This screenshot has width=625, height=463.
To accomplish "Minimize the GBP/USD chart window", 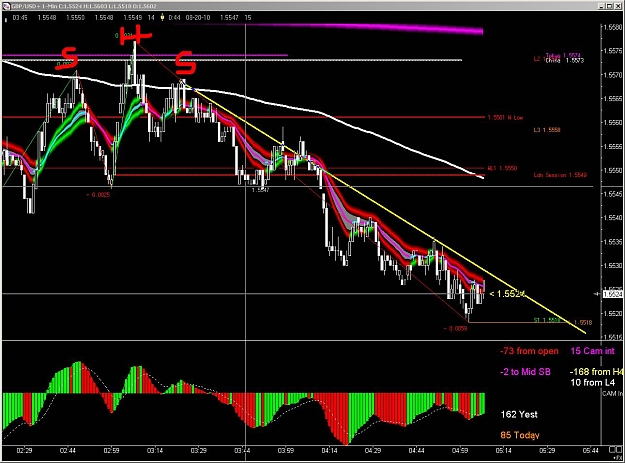I will [602, 6].
